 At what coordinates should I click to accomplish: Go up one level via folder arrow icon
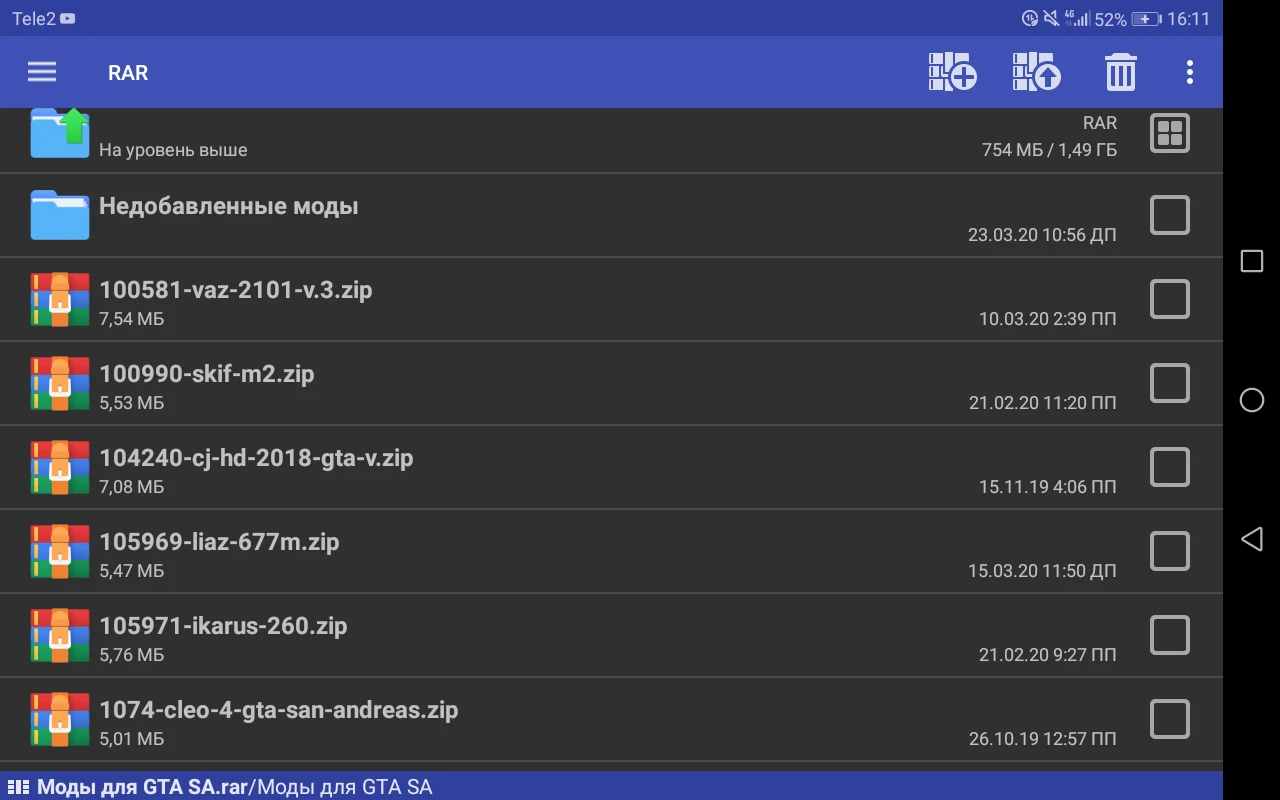click(x=60, y=133)
